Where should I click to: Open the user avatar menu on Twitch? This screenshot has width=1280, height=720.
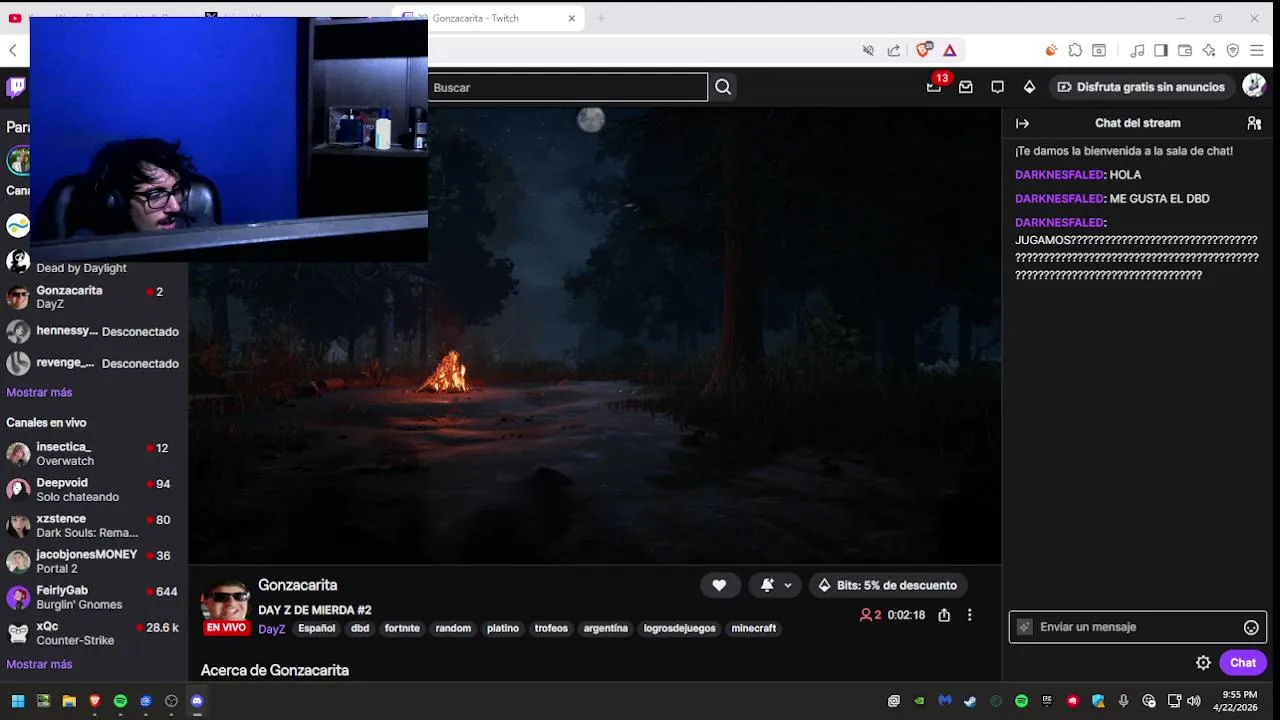point(1254,86)
